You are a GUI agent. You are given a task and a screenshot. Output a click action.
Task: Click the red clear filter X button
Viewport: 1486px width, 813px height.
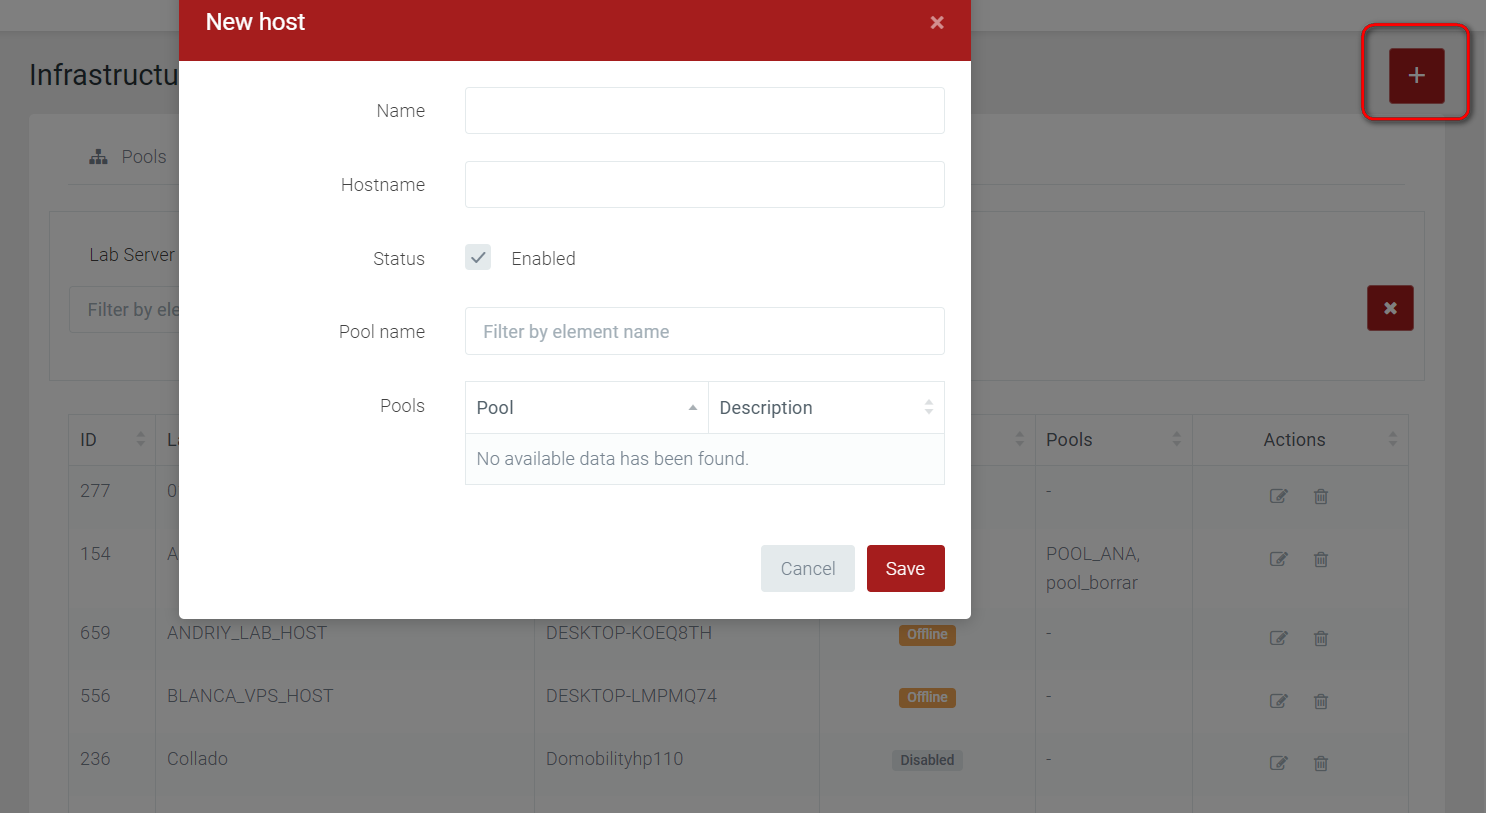(x=1390, y=308)
